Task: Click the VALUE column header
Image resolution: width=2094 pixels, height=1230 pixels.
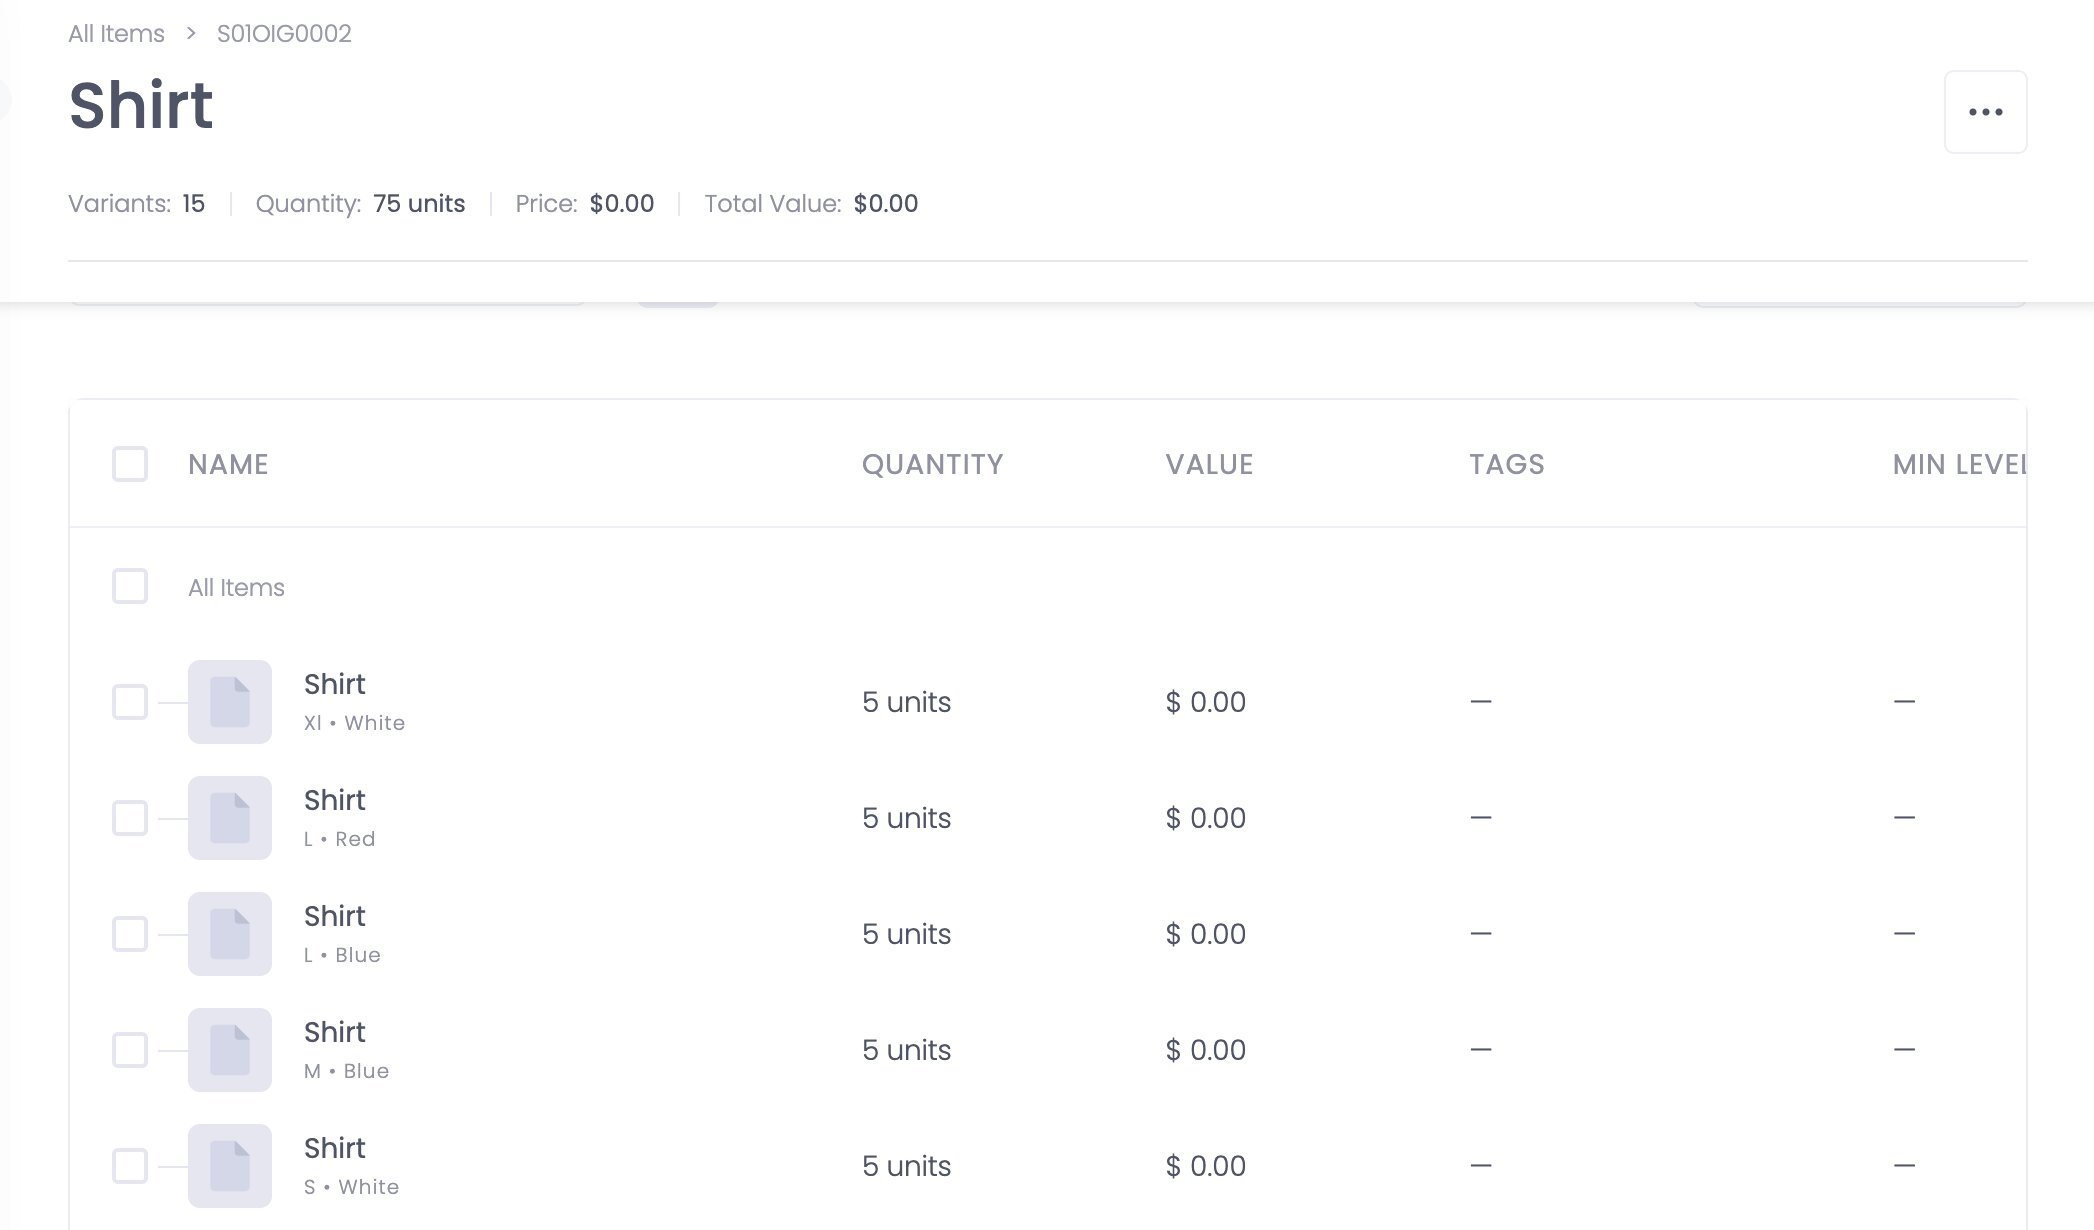Action: [x=1209, y=464]
